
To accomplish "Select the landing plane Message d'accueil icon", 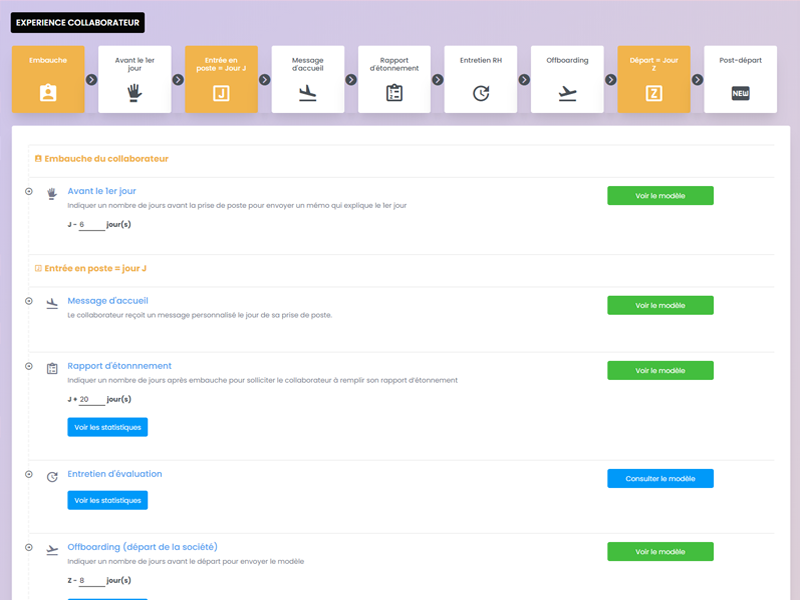I will 308,95.
